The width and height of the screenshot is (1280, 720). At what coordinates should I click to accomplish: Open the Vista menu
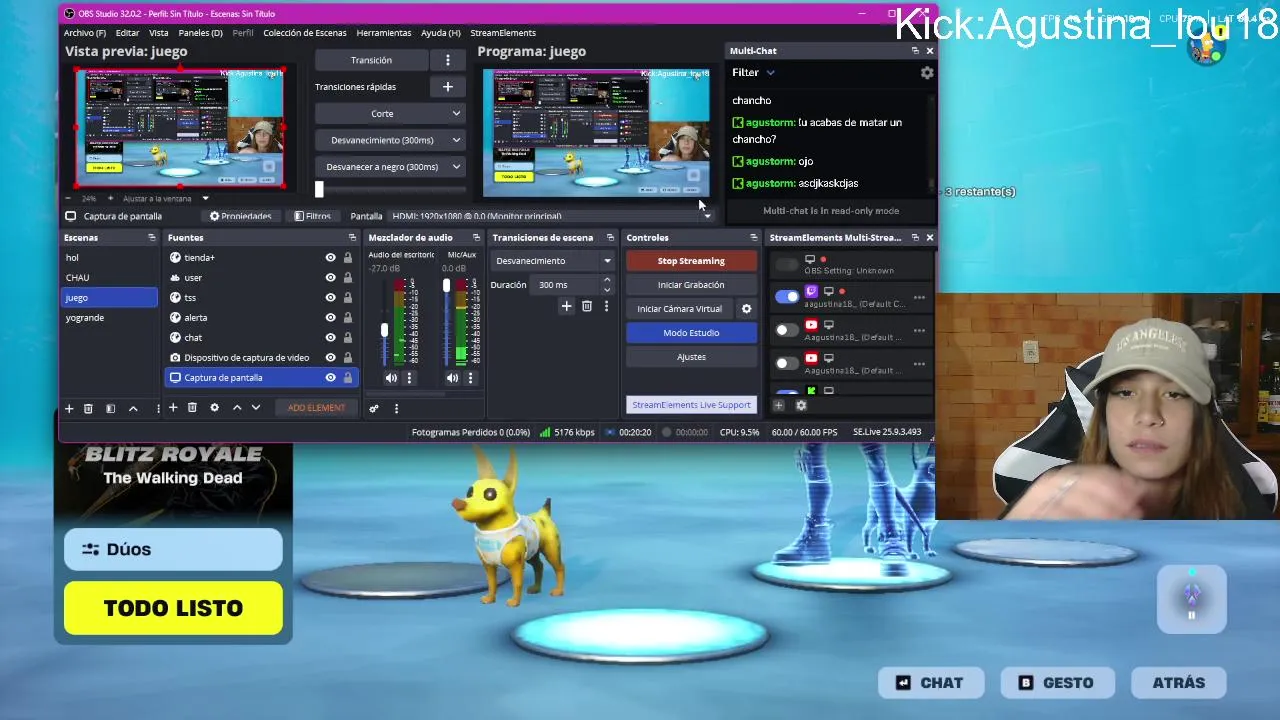point(159,33)
